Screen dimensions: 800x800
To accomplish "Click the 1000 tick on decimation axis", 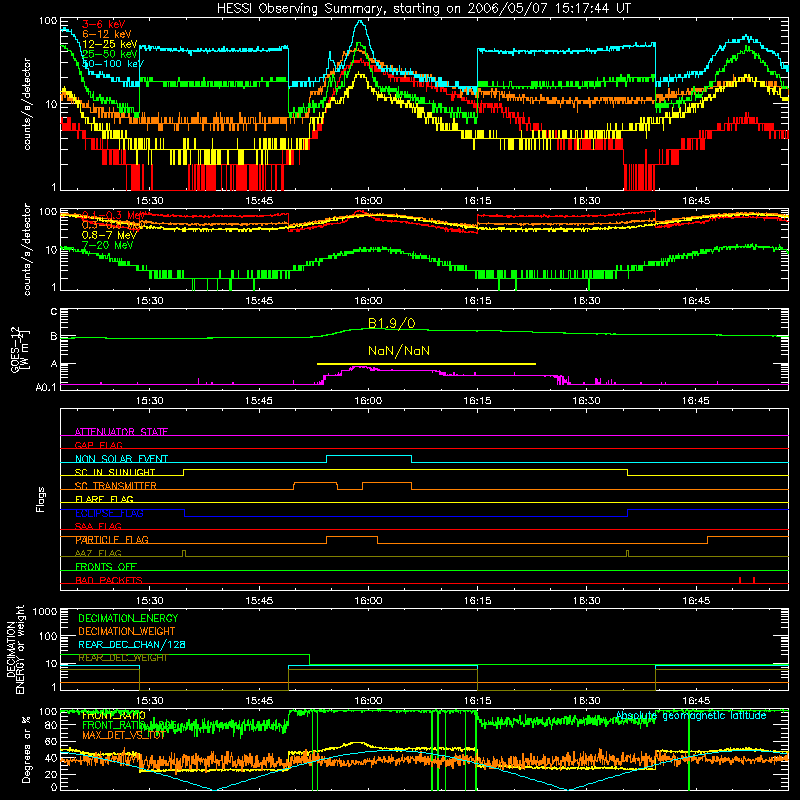I will point(45,611).
